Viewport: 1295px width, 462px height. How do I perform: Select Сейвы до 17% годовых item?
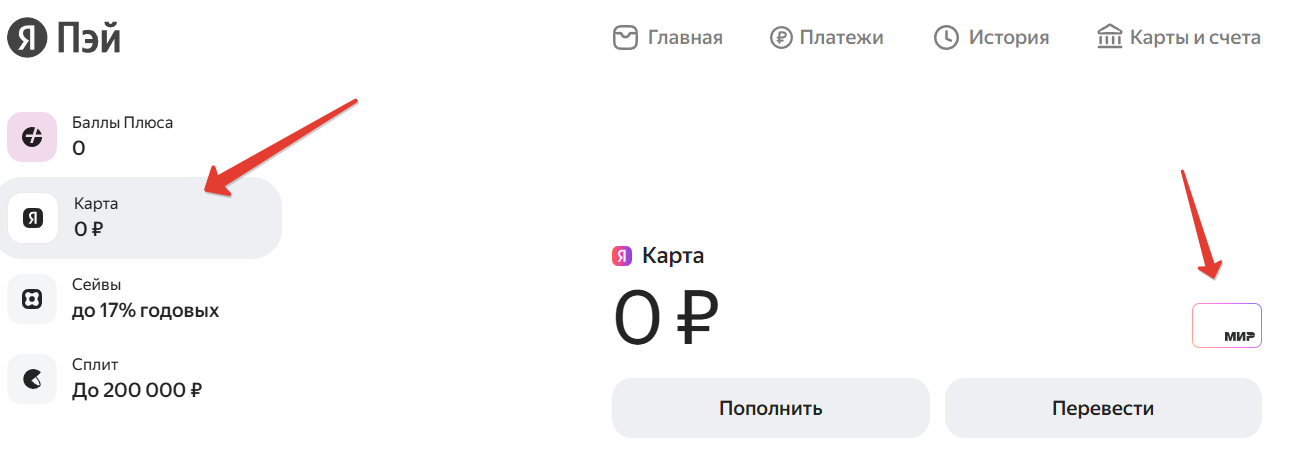145,299
